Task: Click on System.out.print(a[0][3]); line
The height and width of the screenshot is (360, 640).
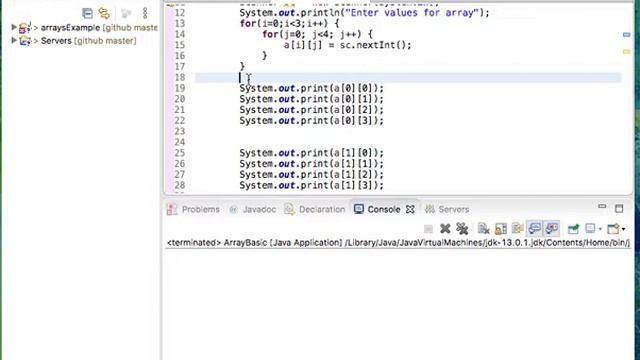Action: (311, 120)
